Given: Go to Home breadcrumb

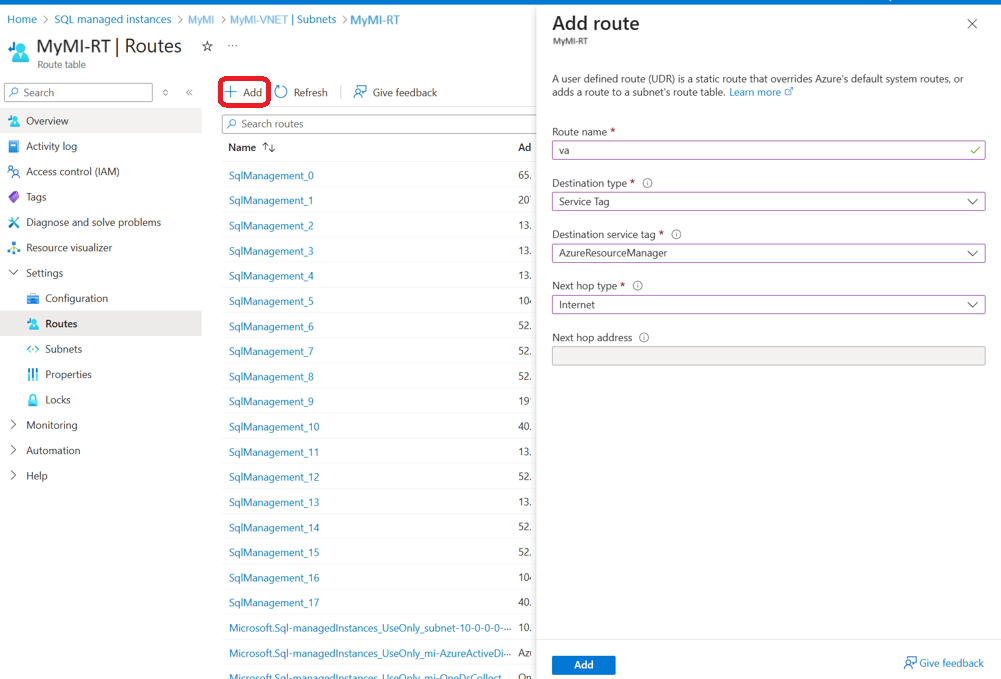Looking at the screenshot, I should 22,19.
